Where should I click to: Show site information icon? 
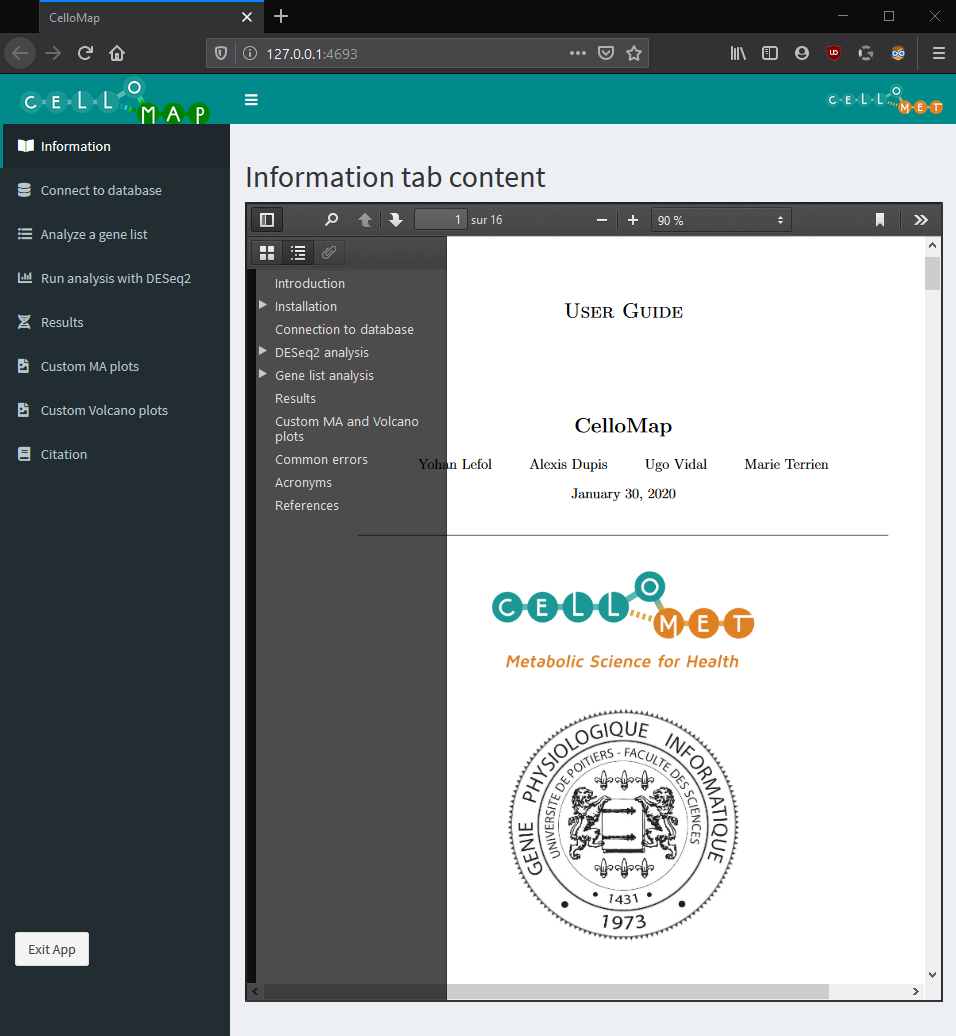[x=250, y=54]
